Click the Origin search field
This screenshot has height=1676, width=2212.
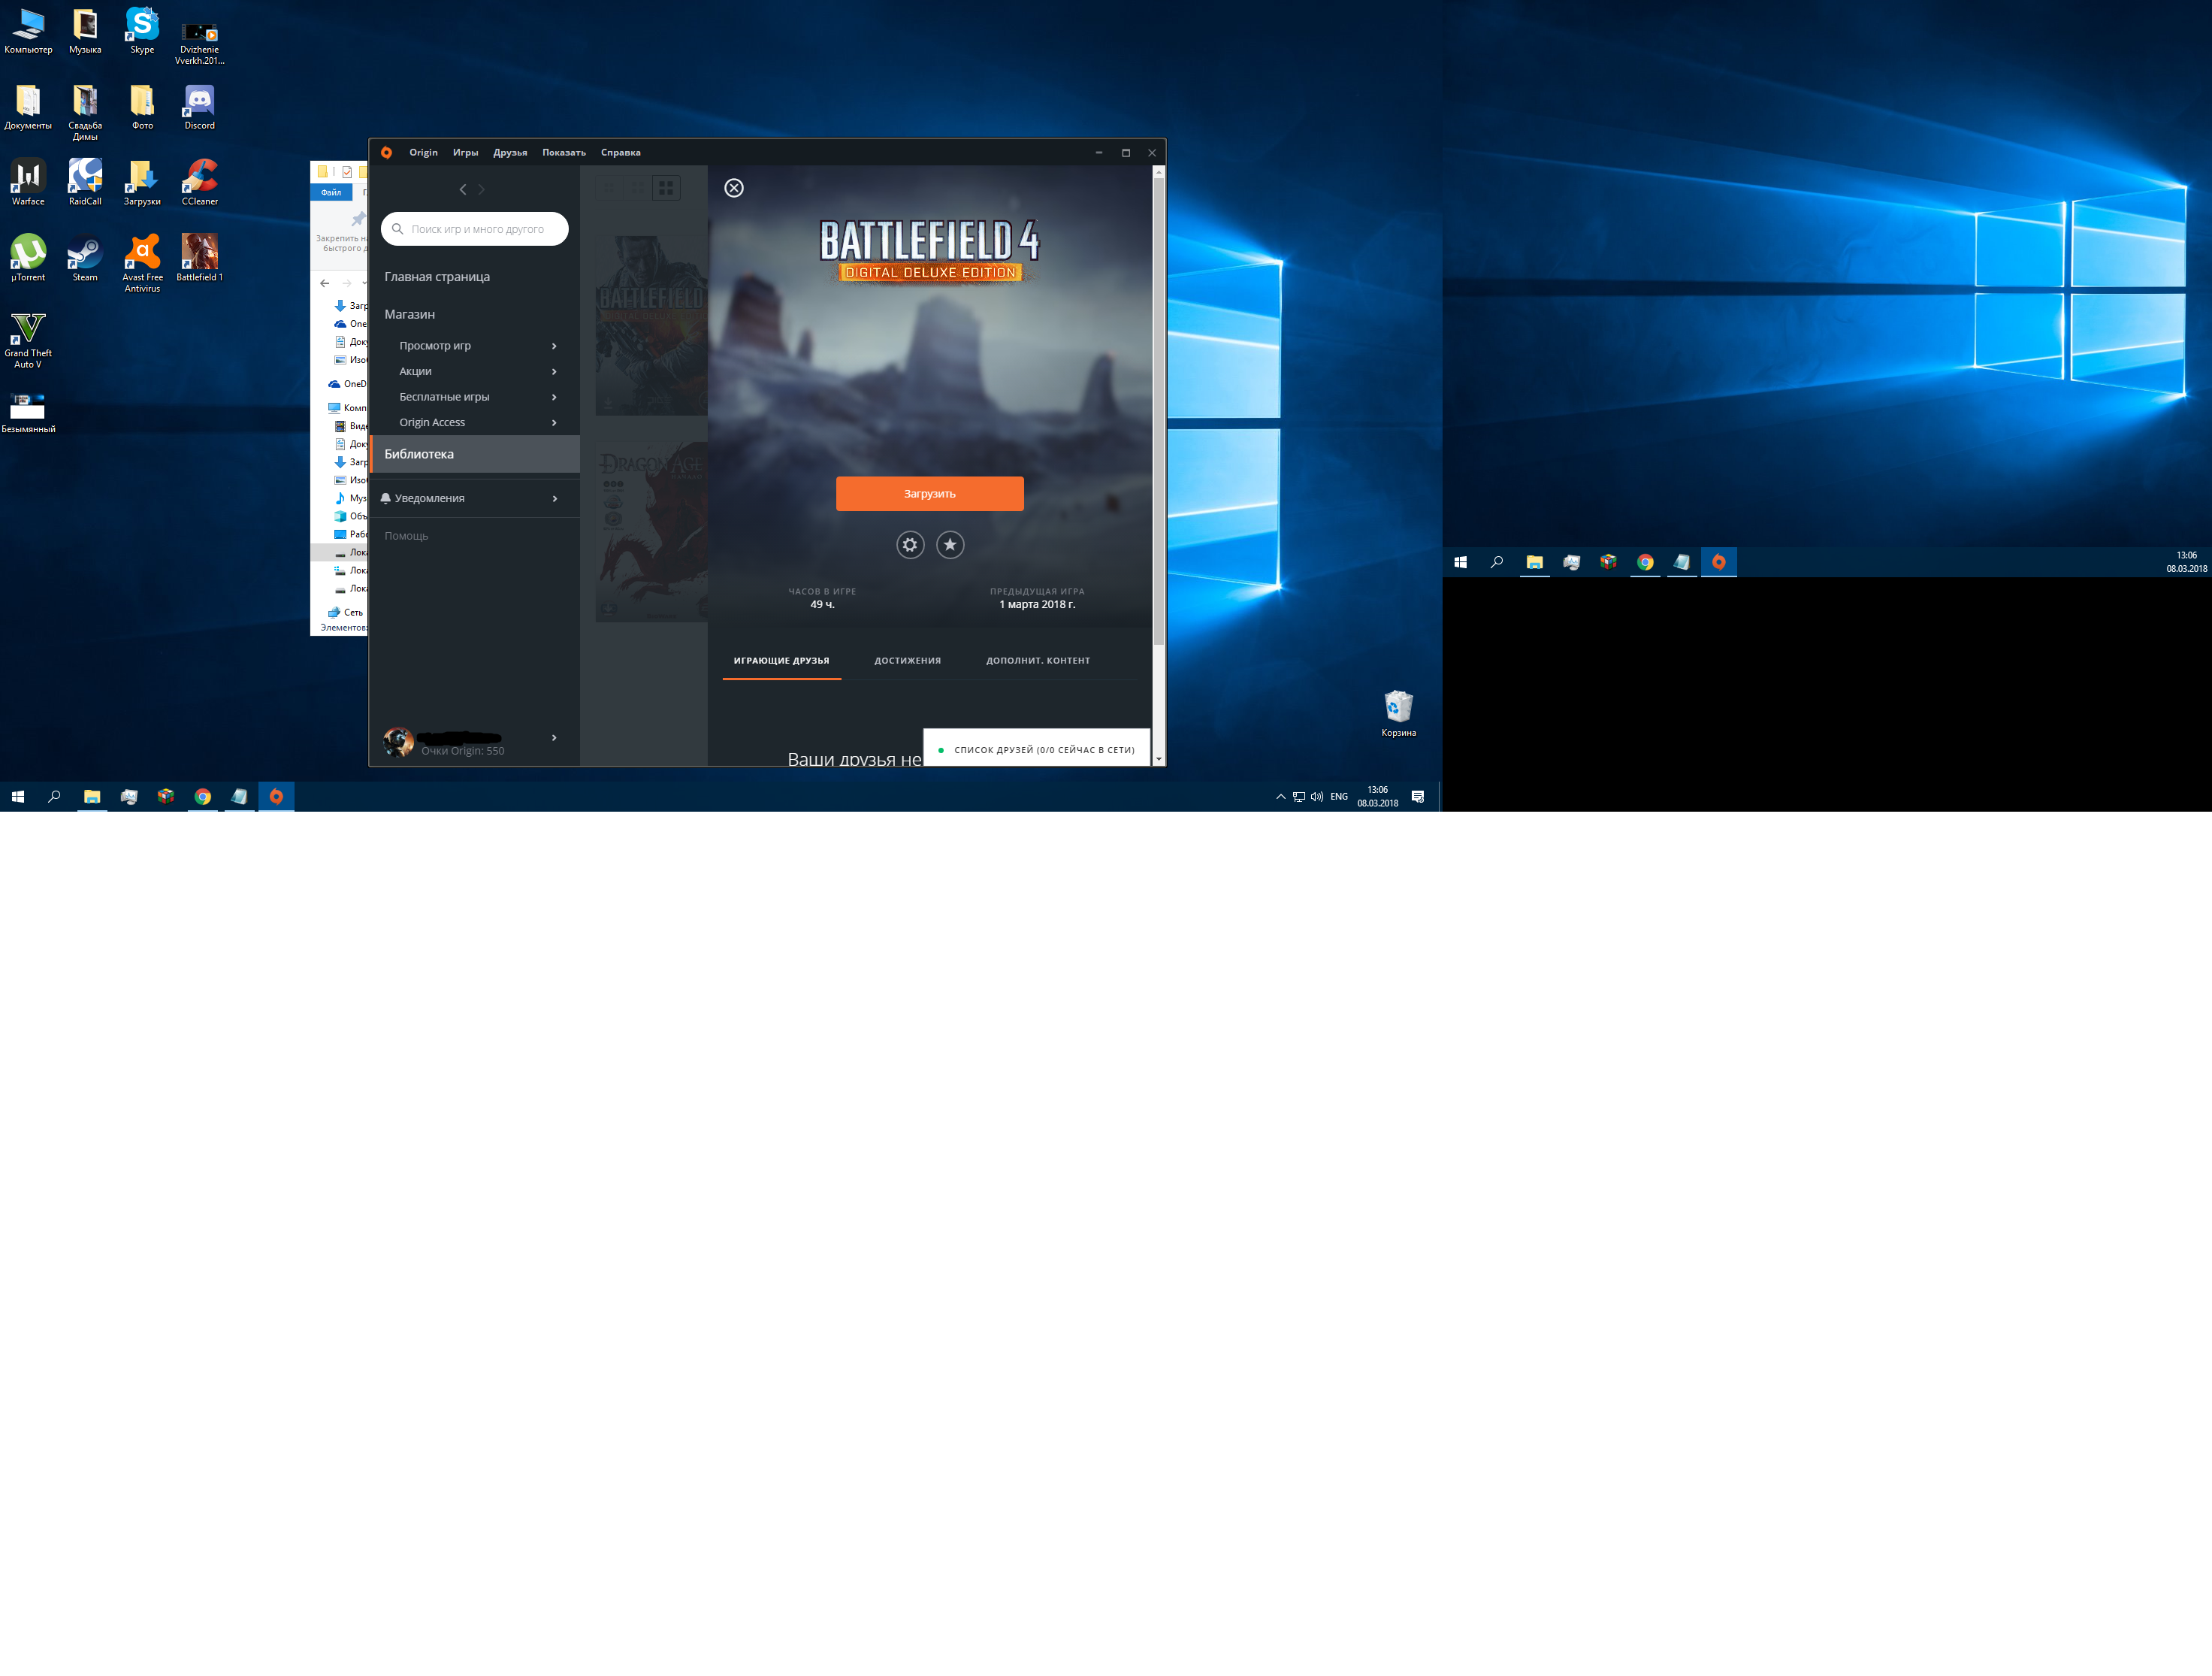[475, 229]
